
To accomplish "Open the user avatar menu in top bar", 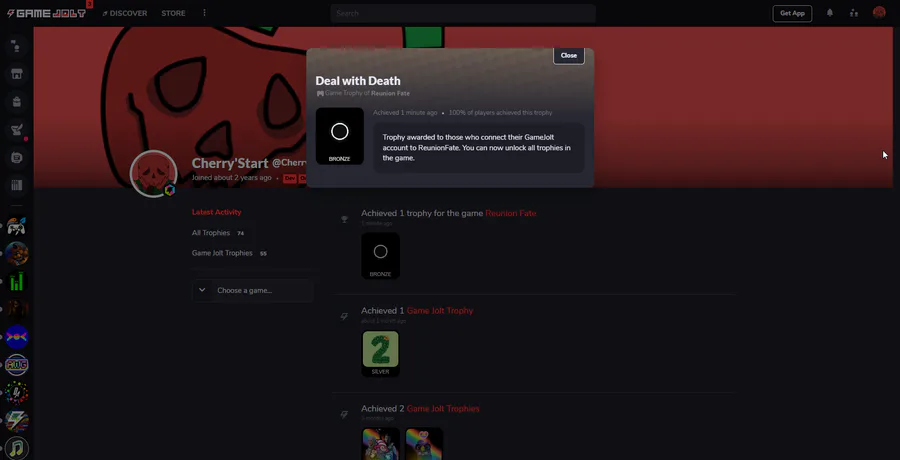I will tap(879, 13).
